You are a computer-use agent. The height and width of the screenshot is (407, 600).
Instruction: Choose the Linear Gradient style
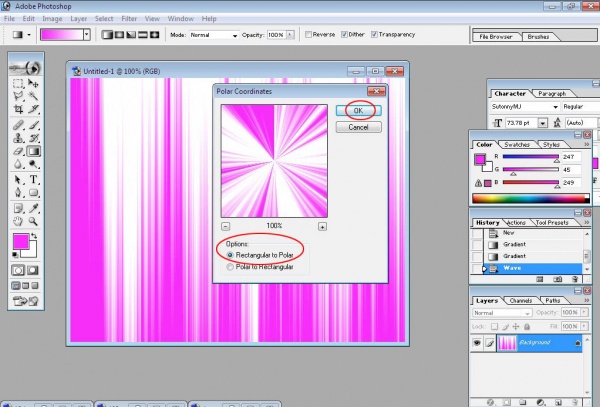click(x=107, y=35)
